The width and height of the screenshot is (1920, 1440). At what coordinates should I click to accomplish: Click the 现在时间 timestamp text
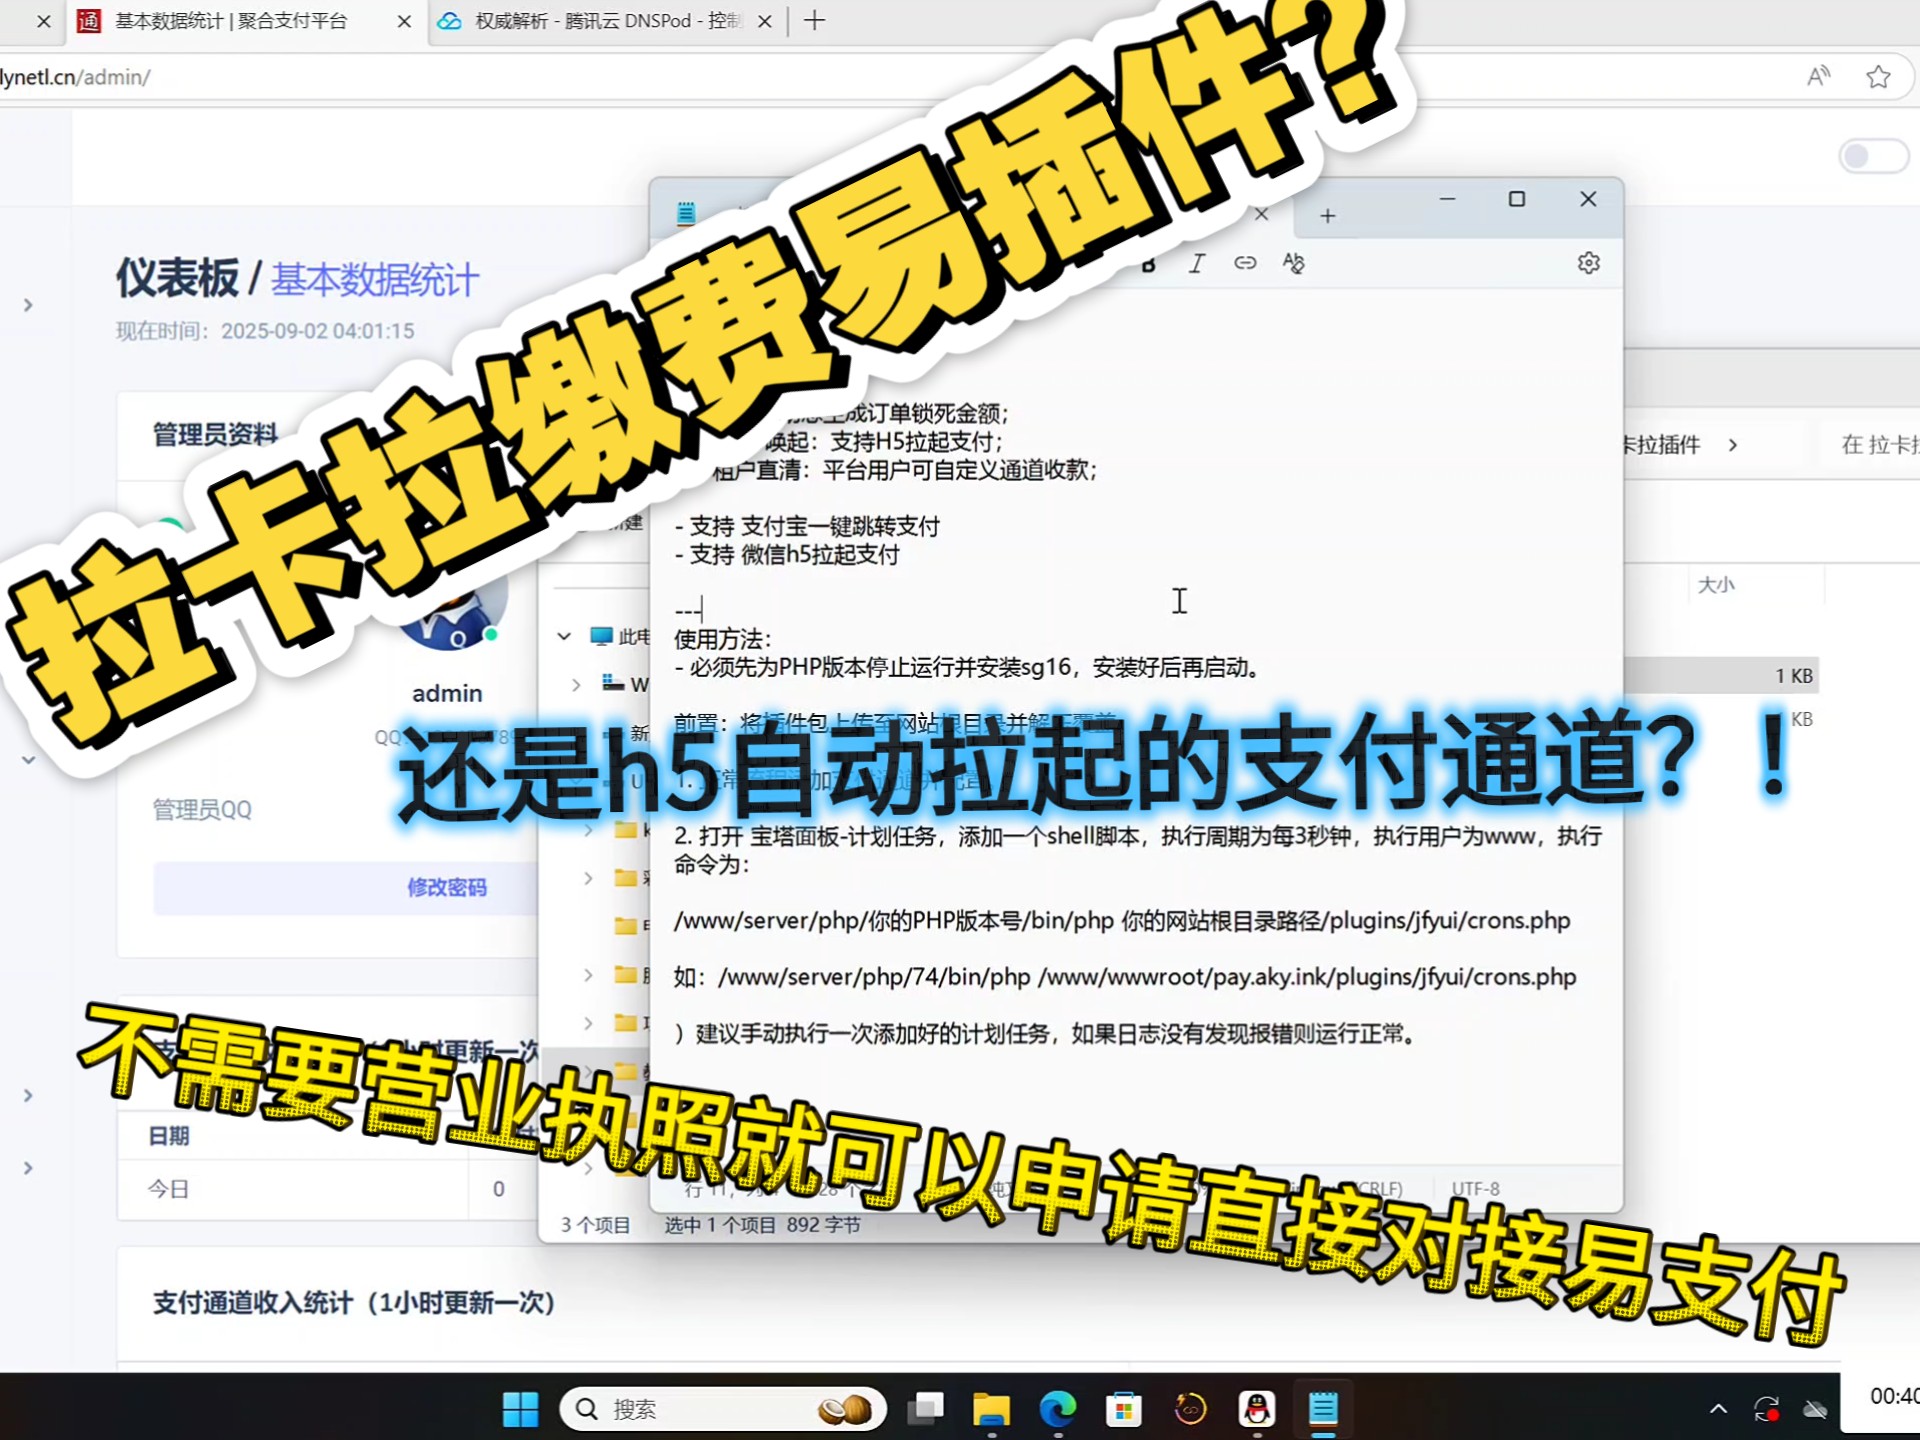265,331
